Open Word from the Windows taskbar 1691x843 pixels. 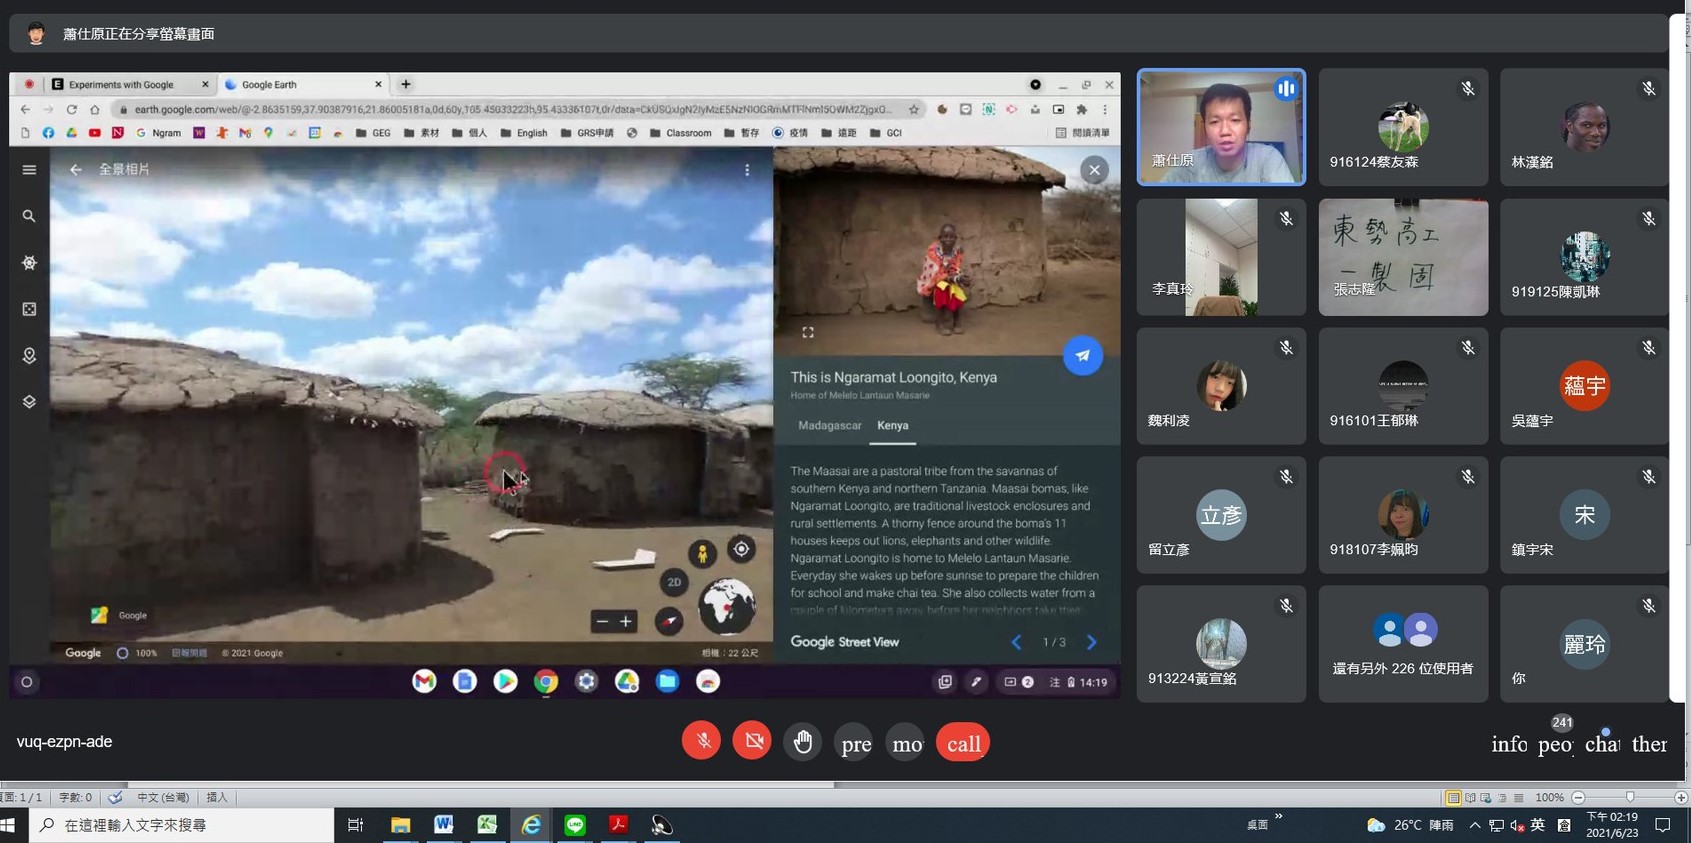point(443,825)
